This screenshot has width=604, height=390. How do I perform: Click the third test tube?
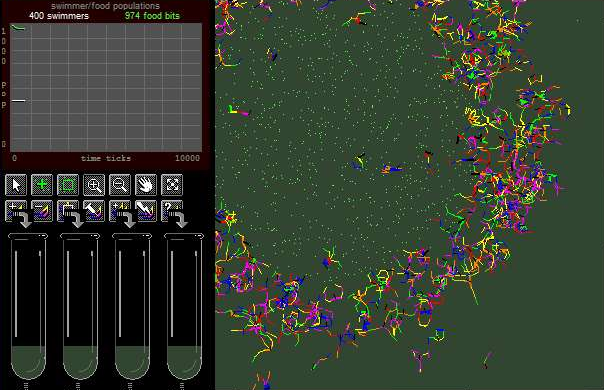coord(132,306)
